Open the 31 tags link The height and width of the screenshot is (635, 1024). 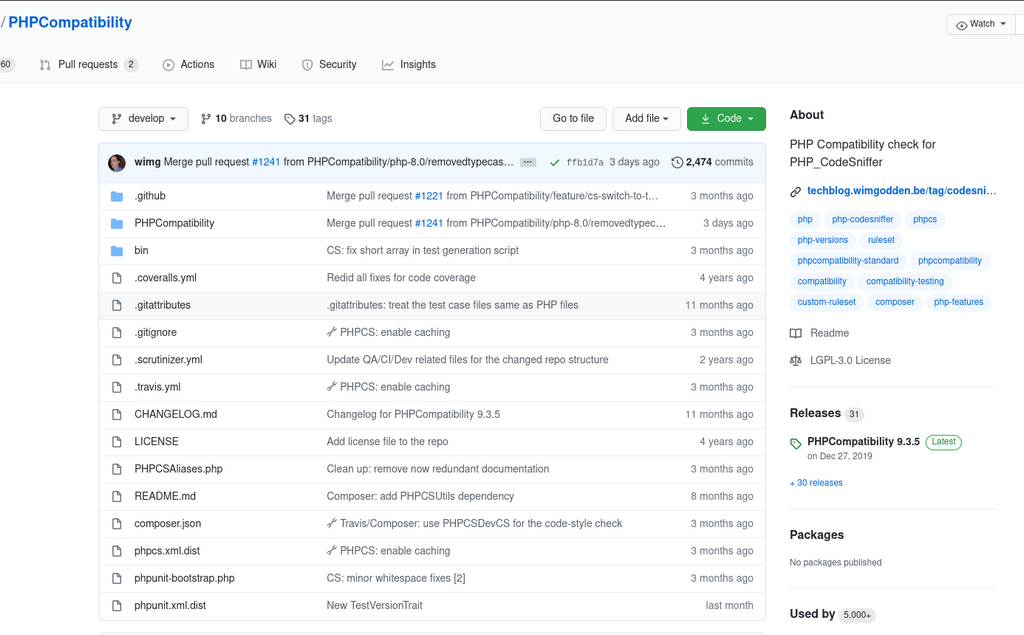pos(308,119)
